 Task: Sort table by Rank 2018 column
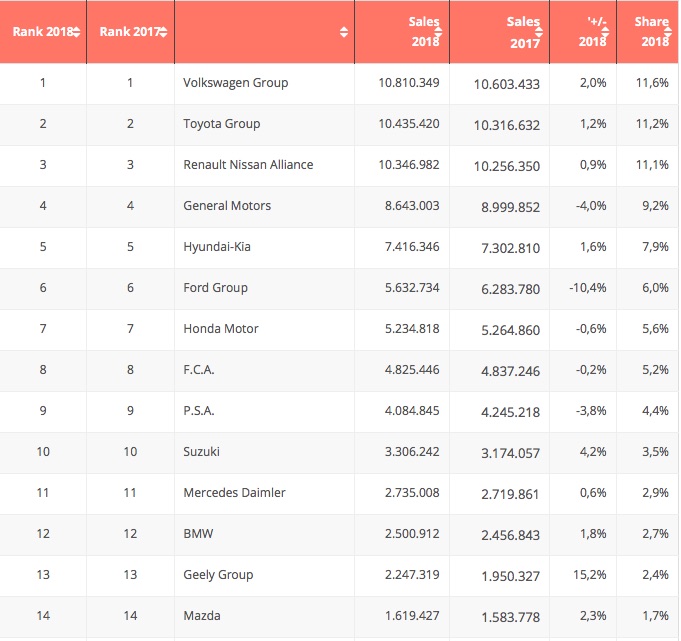tap(76, 32)
